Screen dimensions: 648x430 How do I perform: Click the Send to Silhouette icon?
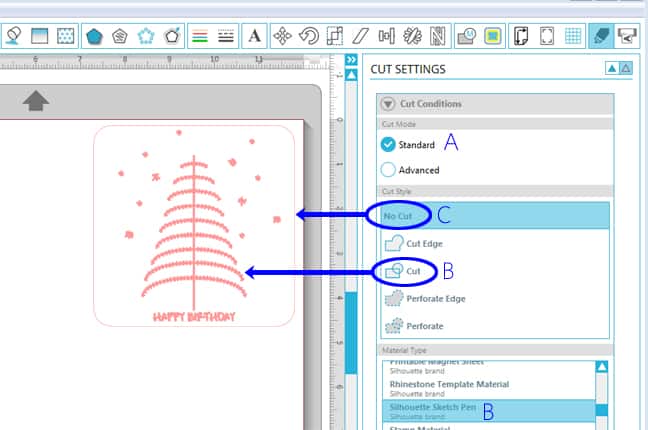pos(628,36)
